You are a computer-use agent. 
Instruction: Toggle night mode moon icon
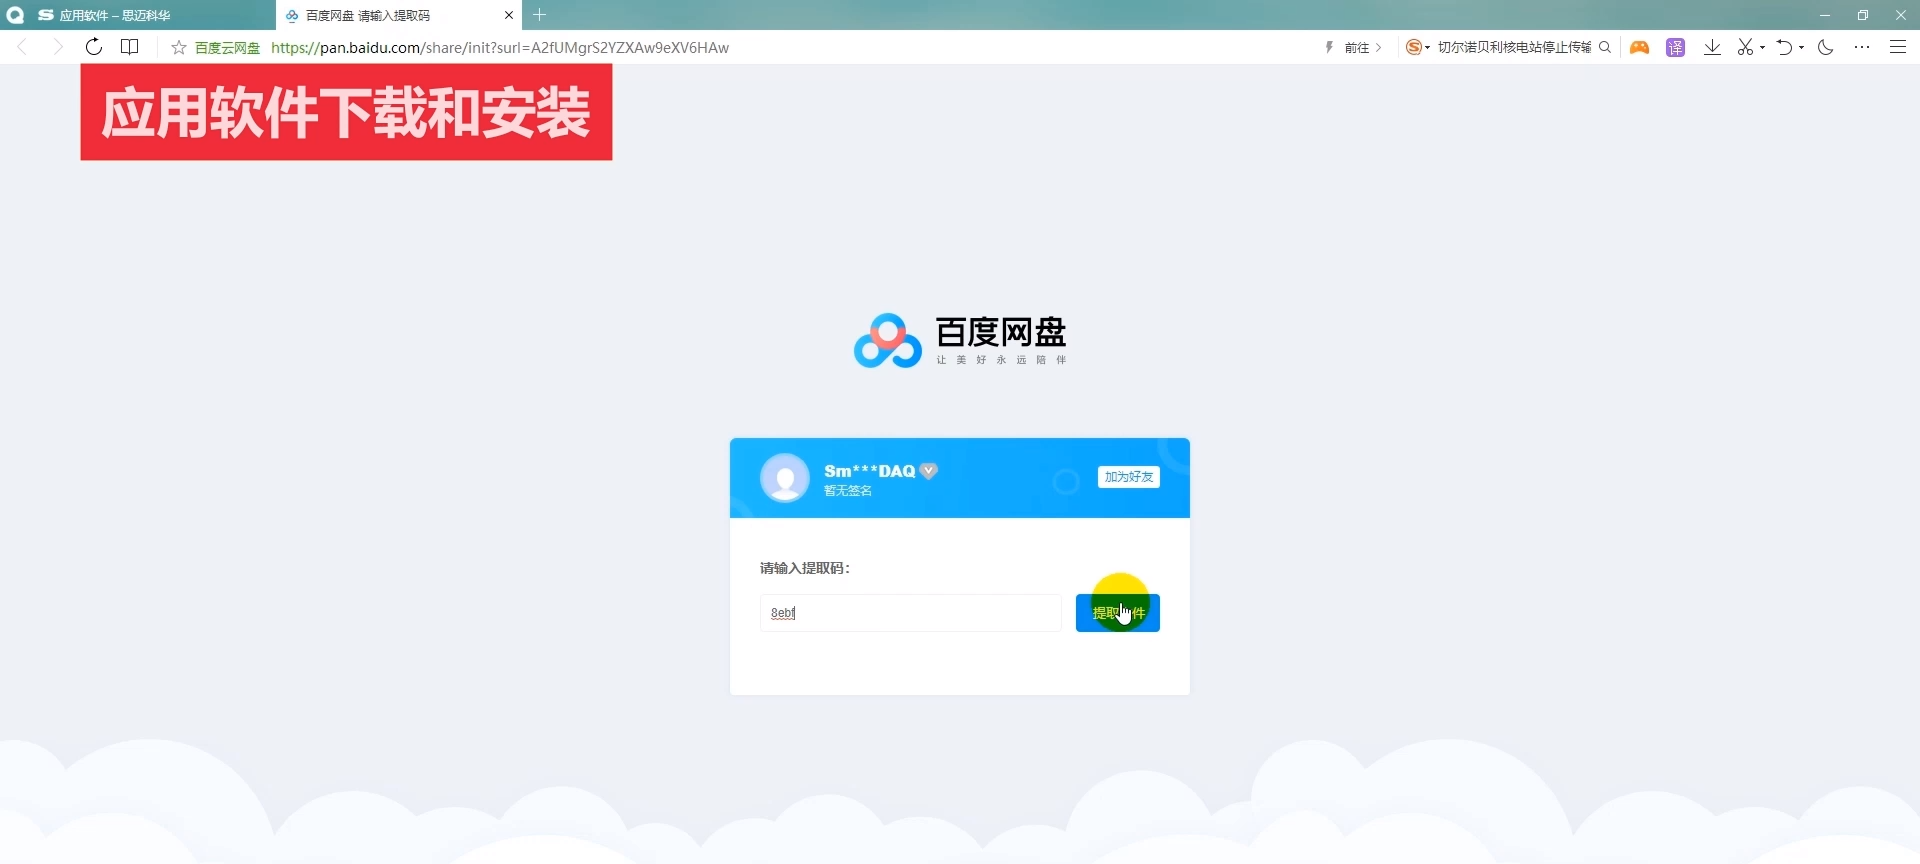pyautogui.click(x=1826, y=47)
